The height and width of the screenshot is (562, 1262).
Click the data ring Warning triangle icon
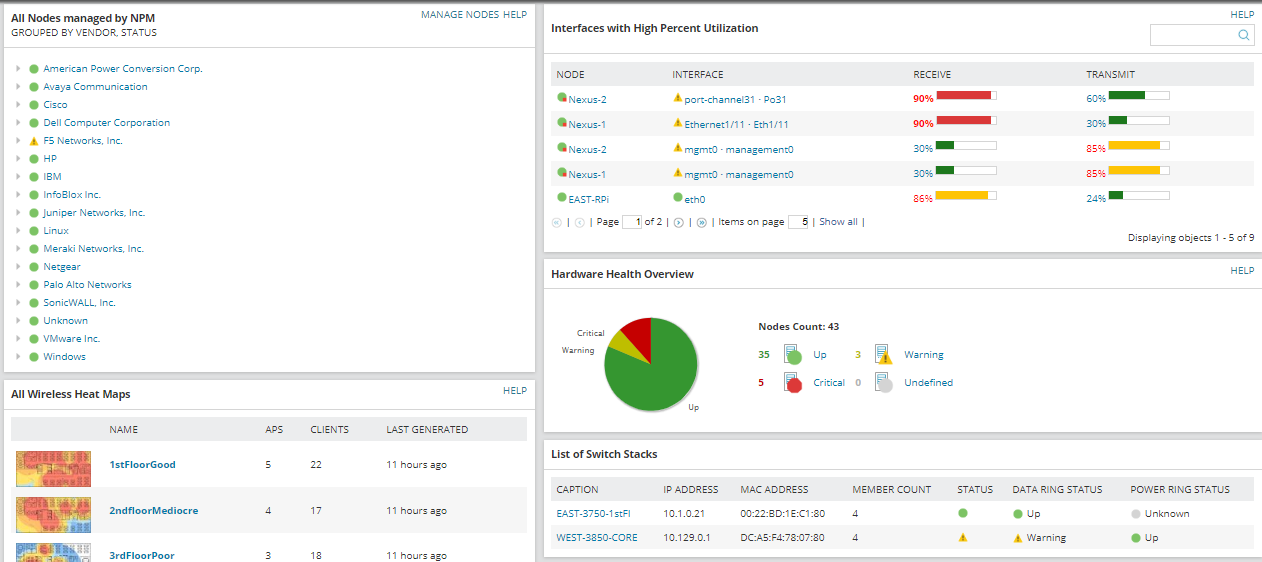[x=1018, y=537]
